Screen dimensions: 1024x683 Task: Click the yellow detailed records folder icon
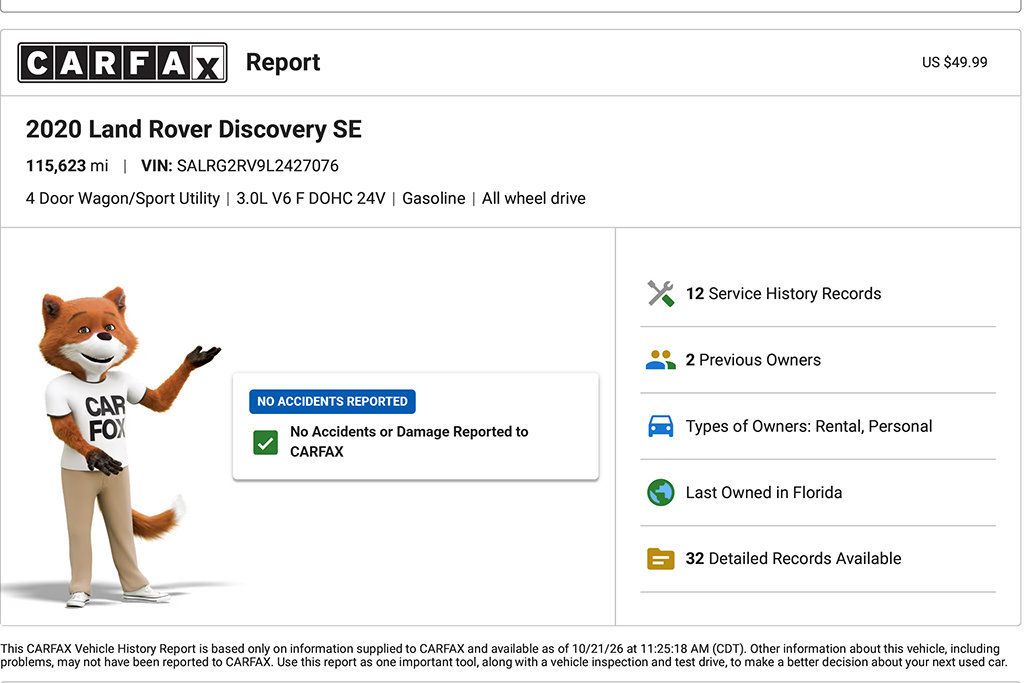[x=660, y=559]
